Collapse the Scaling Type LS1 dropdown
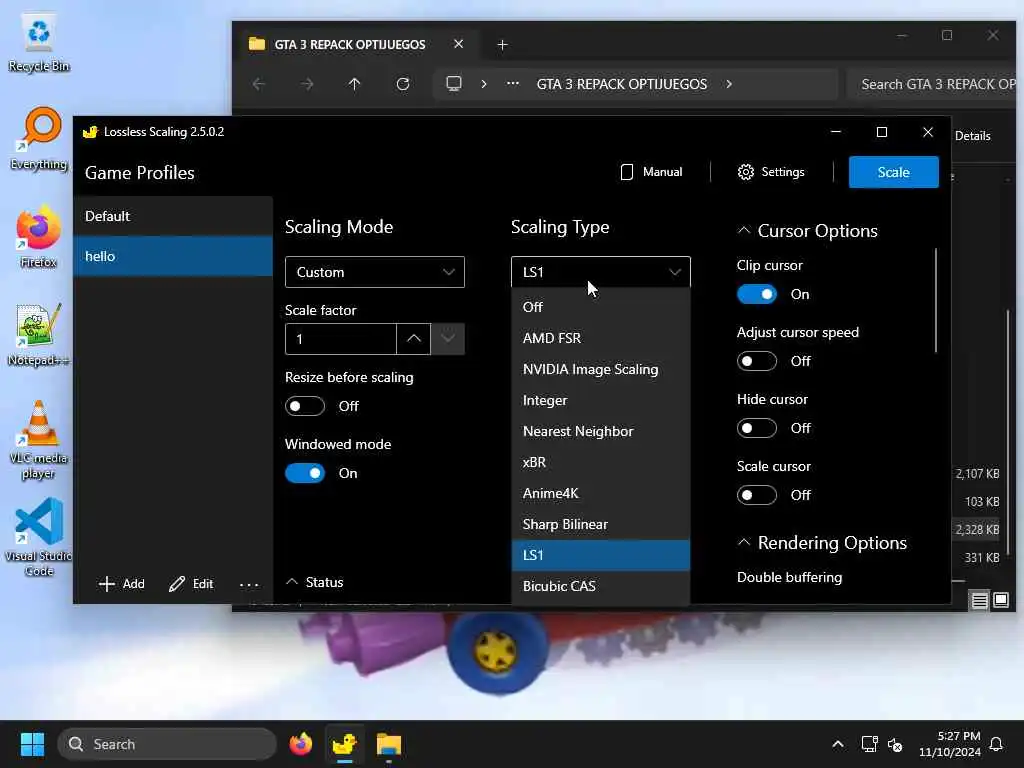Screen dimensions: 1024x768 coord(601,272)
